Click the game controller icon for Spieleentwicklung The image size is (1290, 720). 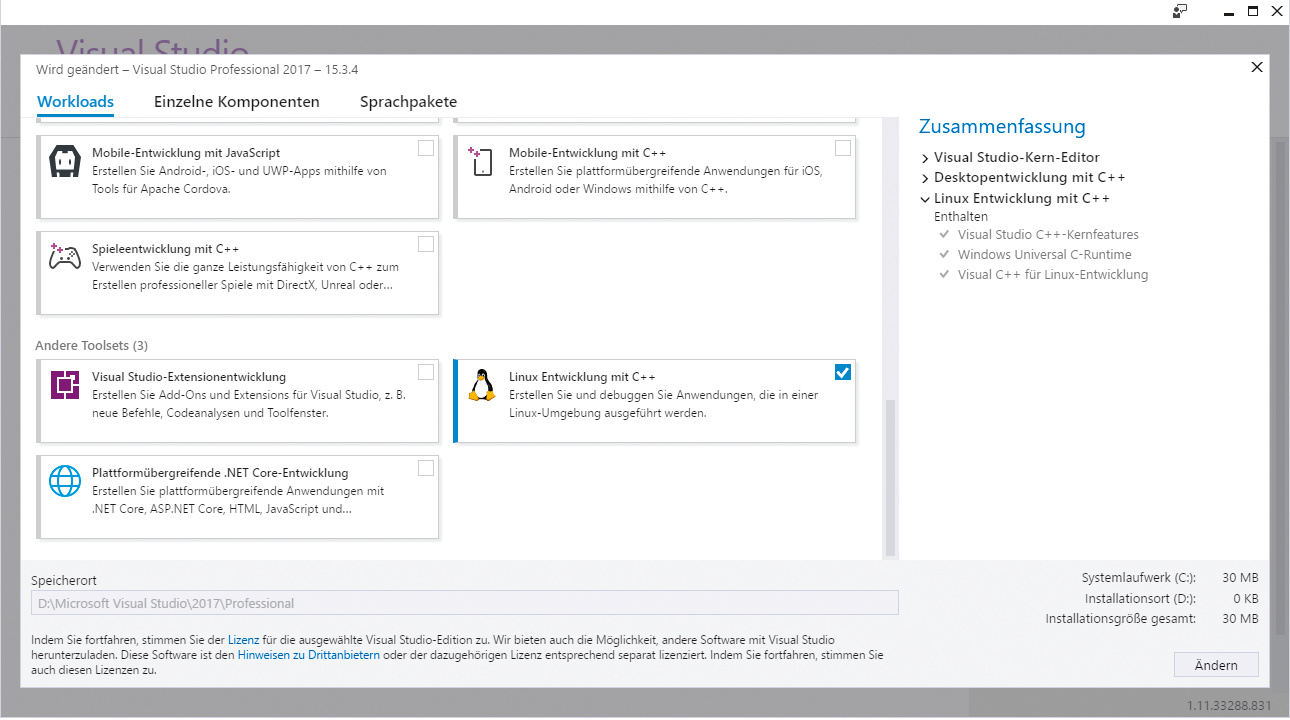65,257
